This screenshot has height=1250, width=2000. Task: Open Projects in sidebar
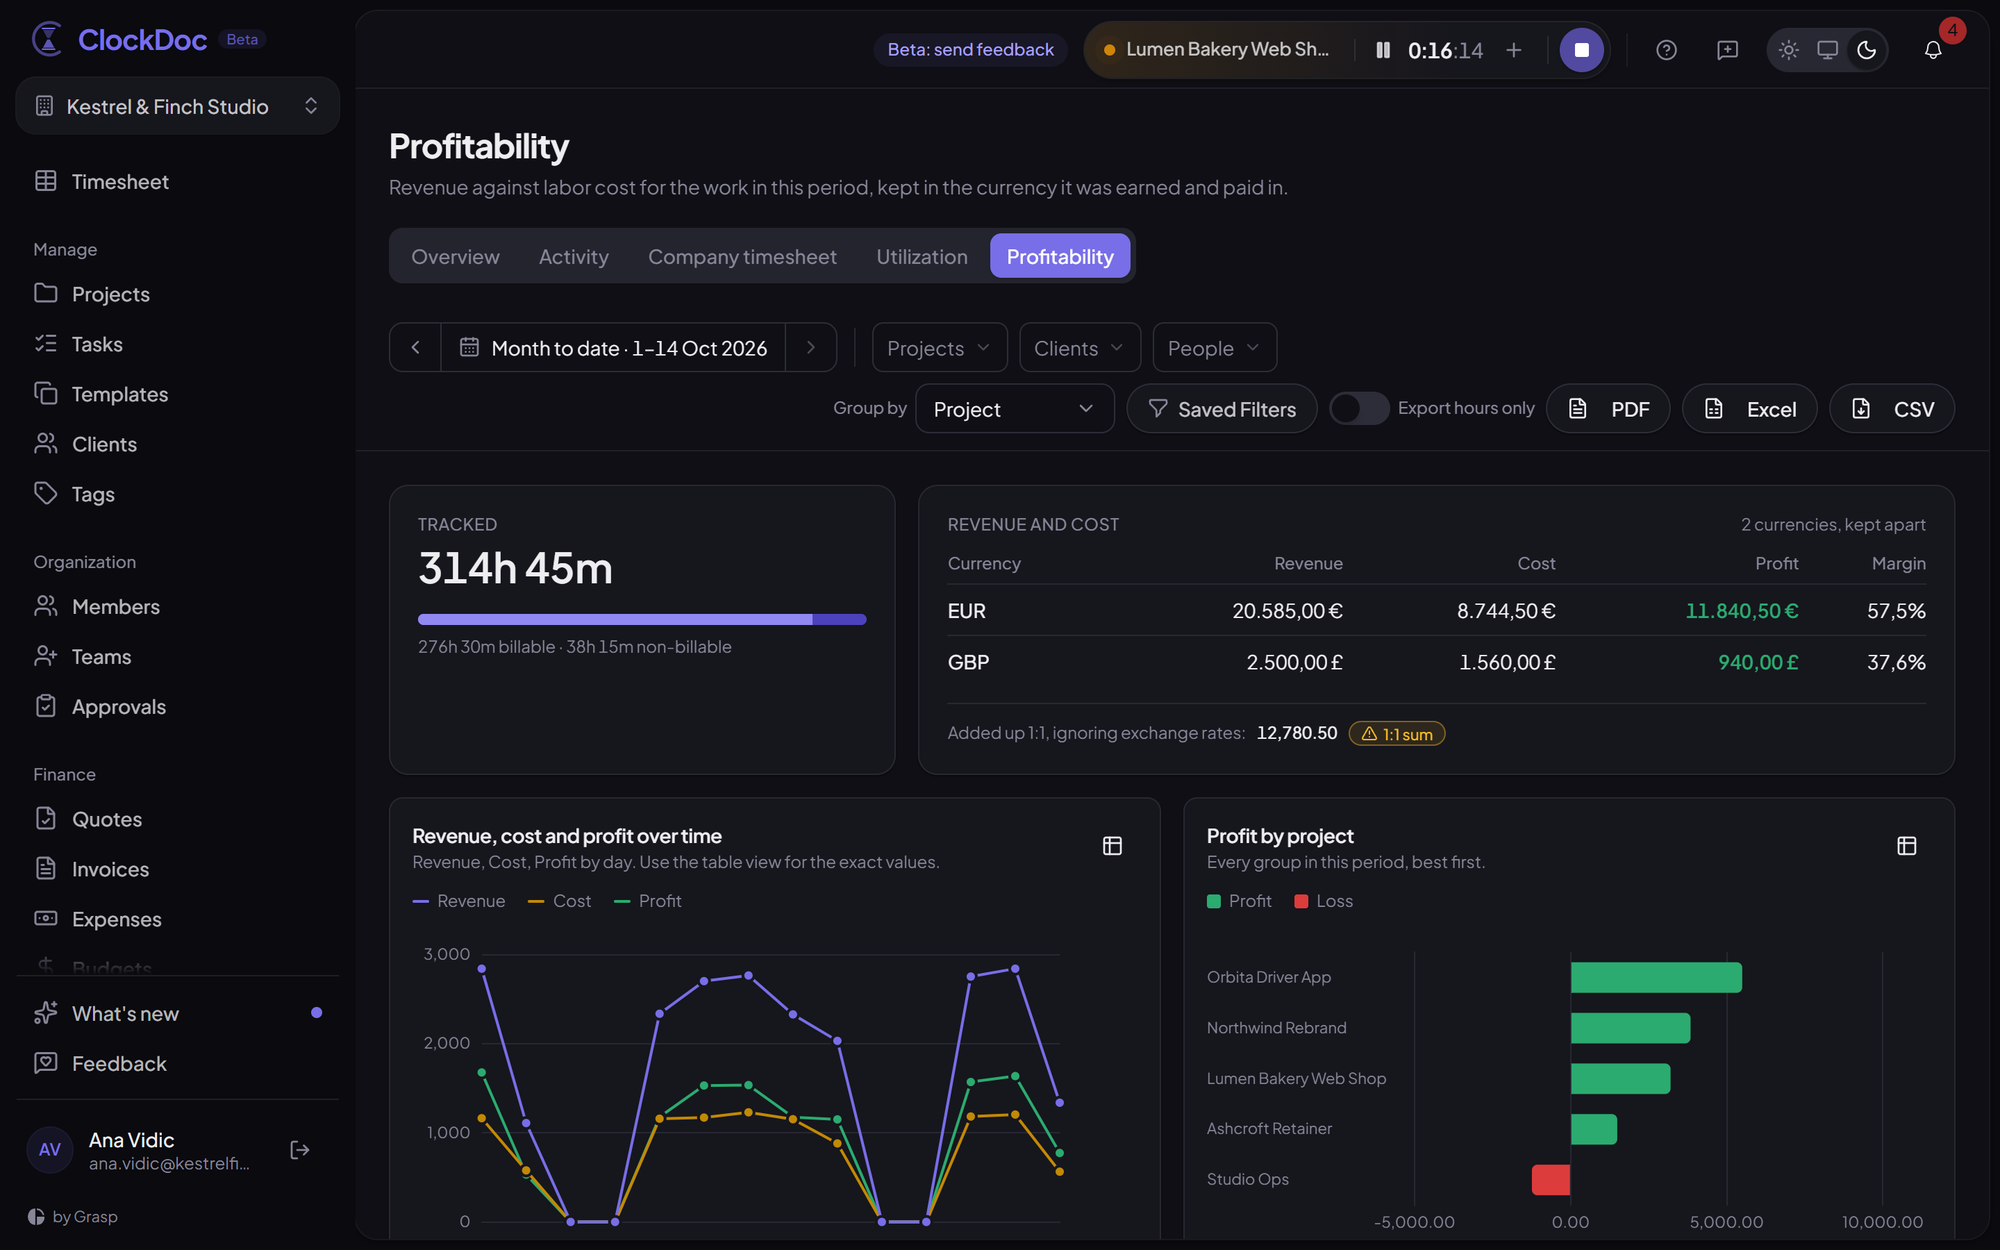178,294
